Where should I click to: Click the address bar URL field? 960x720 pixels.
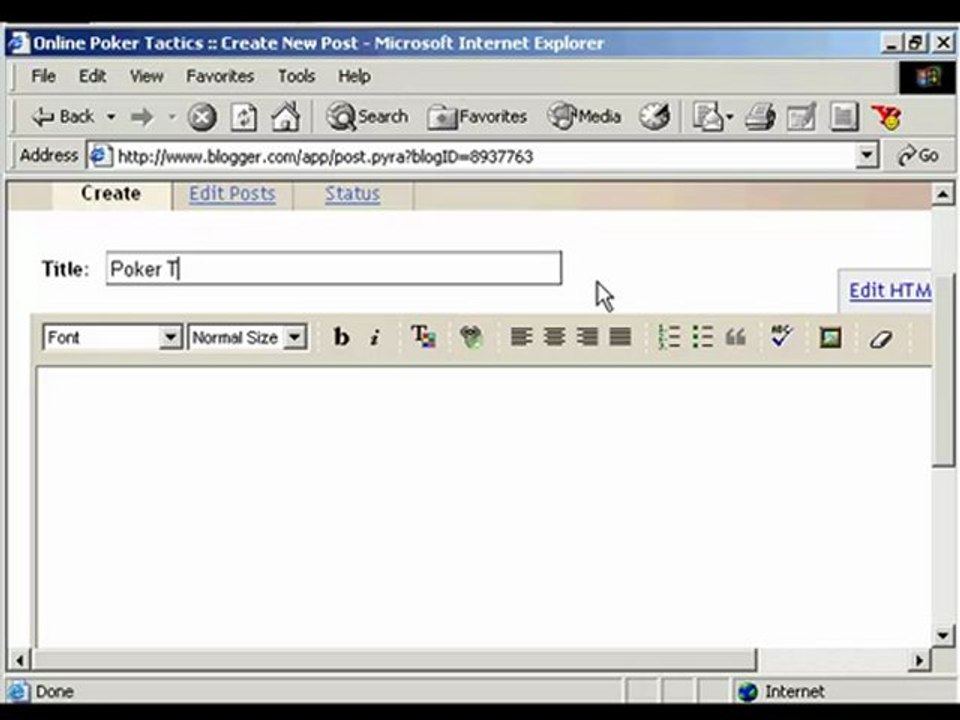(x=484, y=156)
